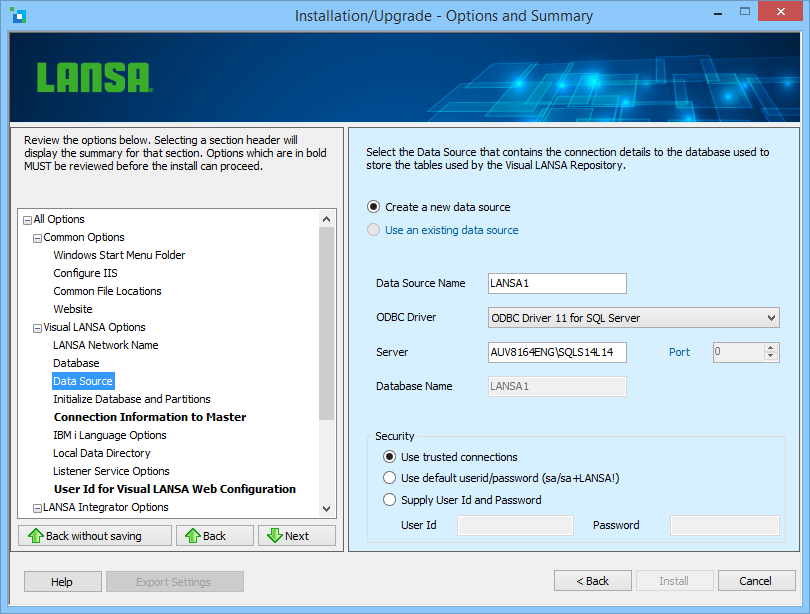The height and width of the screenshot is (614, 810).
Task: Select Connection Information to Master
Action: coord(150,417)
